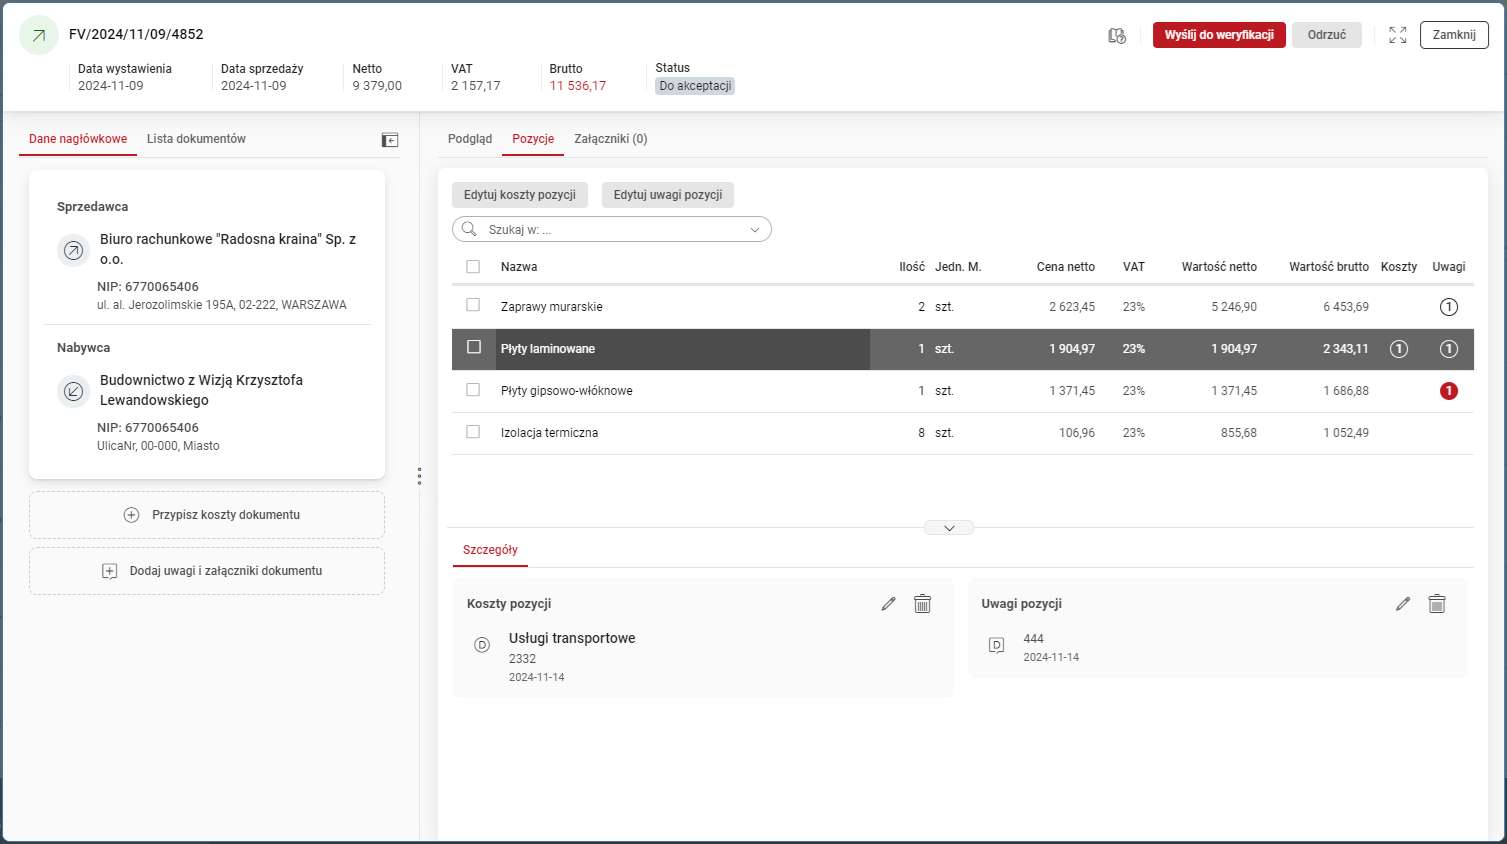Click the vertical dots panel splitter handle
Viewport: 1507px width, 844px height.
click(x=419, y=476)
